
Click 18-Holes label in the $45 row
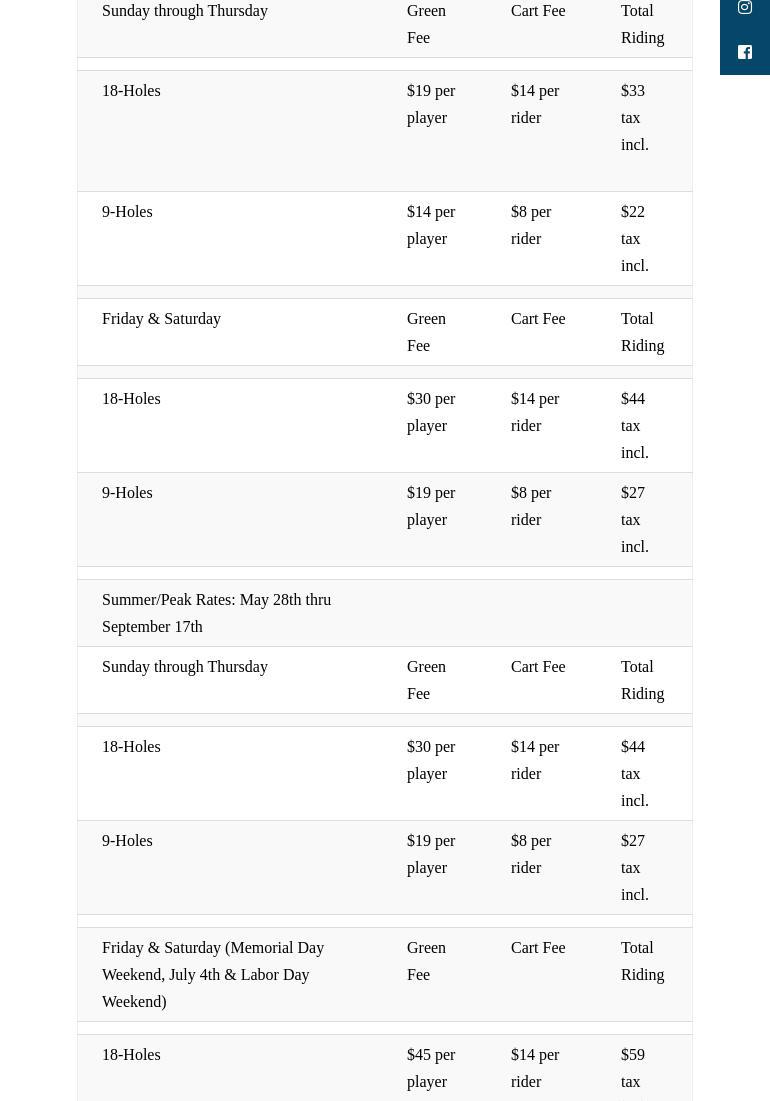(x=131, y=1054)
